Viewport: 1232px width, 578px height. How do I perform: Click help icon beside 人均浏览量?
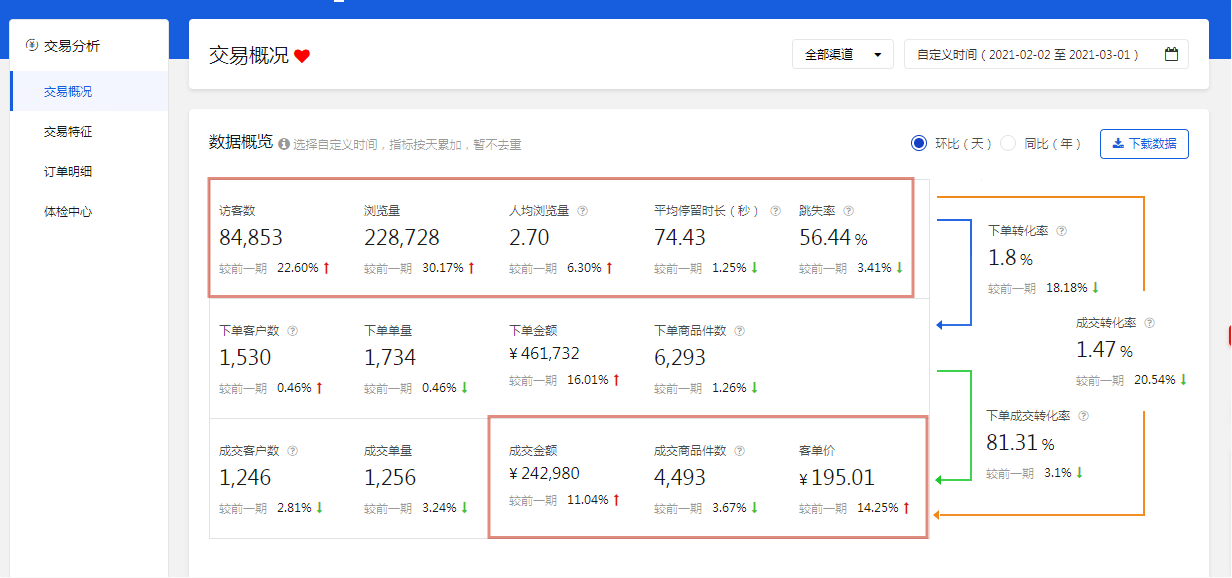[583, 211]
